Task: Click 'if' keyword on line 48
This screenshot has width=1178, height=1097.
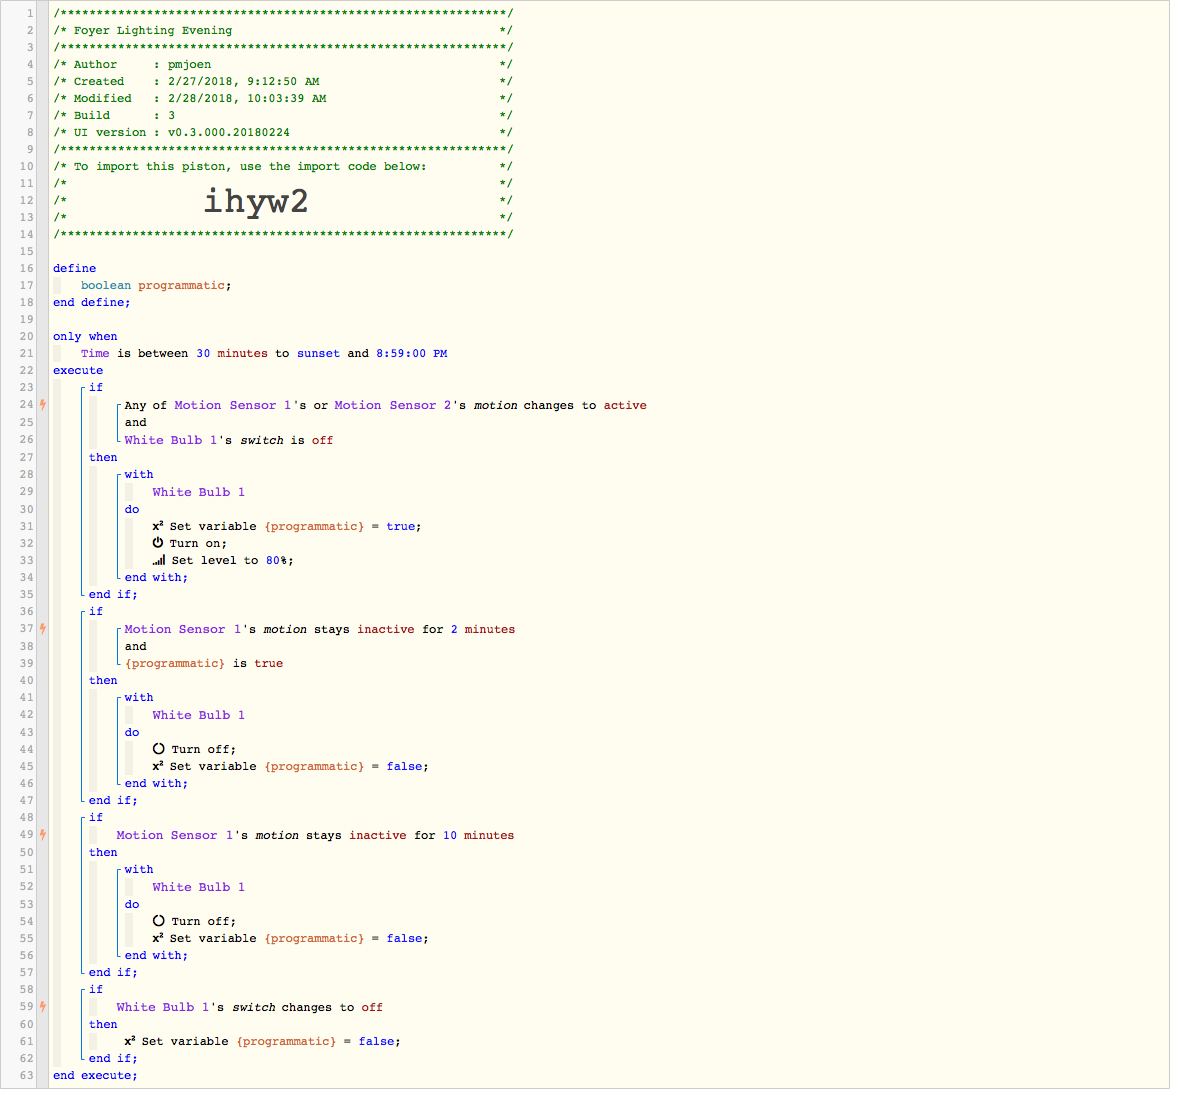Action: (x=96, y=817)
